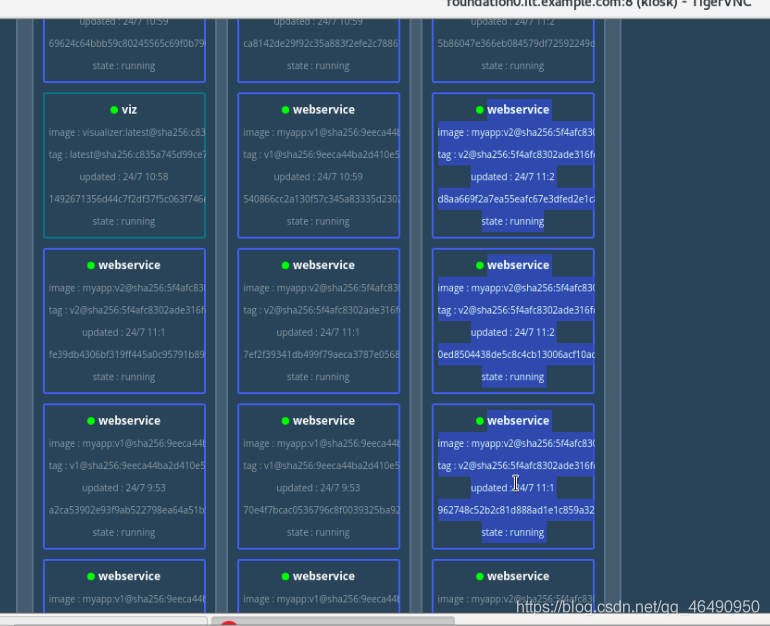The image size is (770, 626).
Task: Click the TigerVNC window title bar
Action: pos(385,9)
